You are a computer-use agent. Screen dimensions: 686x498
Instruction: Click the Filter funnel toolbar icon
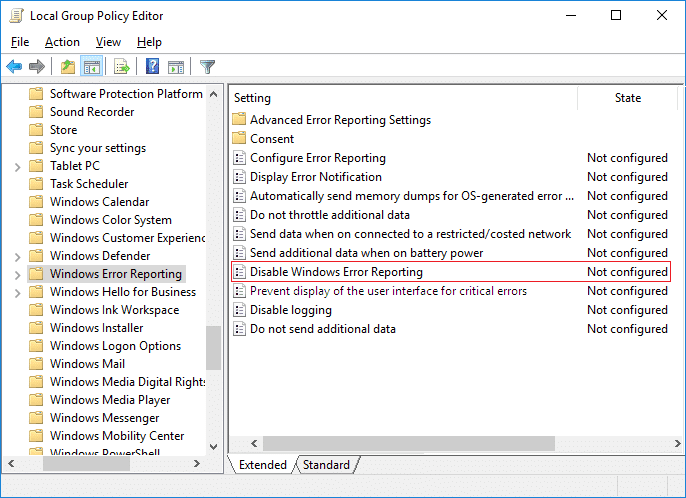pos(207,67)
